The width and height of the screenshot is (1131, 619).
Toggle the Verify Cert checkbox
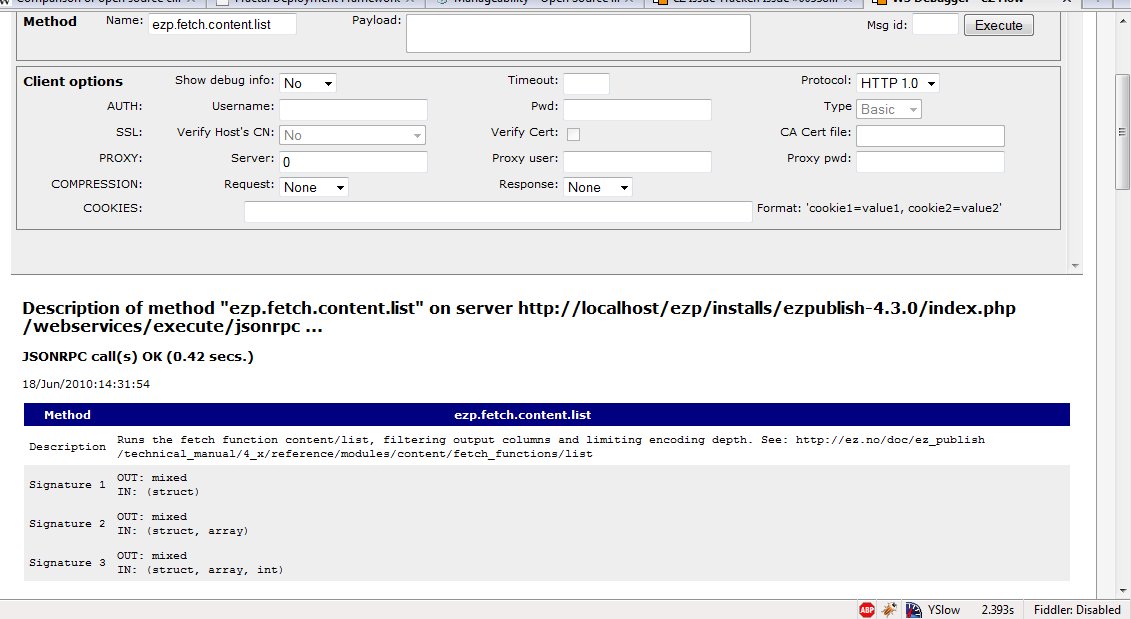click(x=574, y=134)
